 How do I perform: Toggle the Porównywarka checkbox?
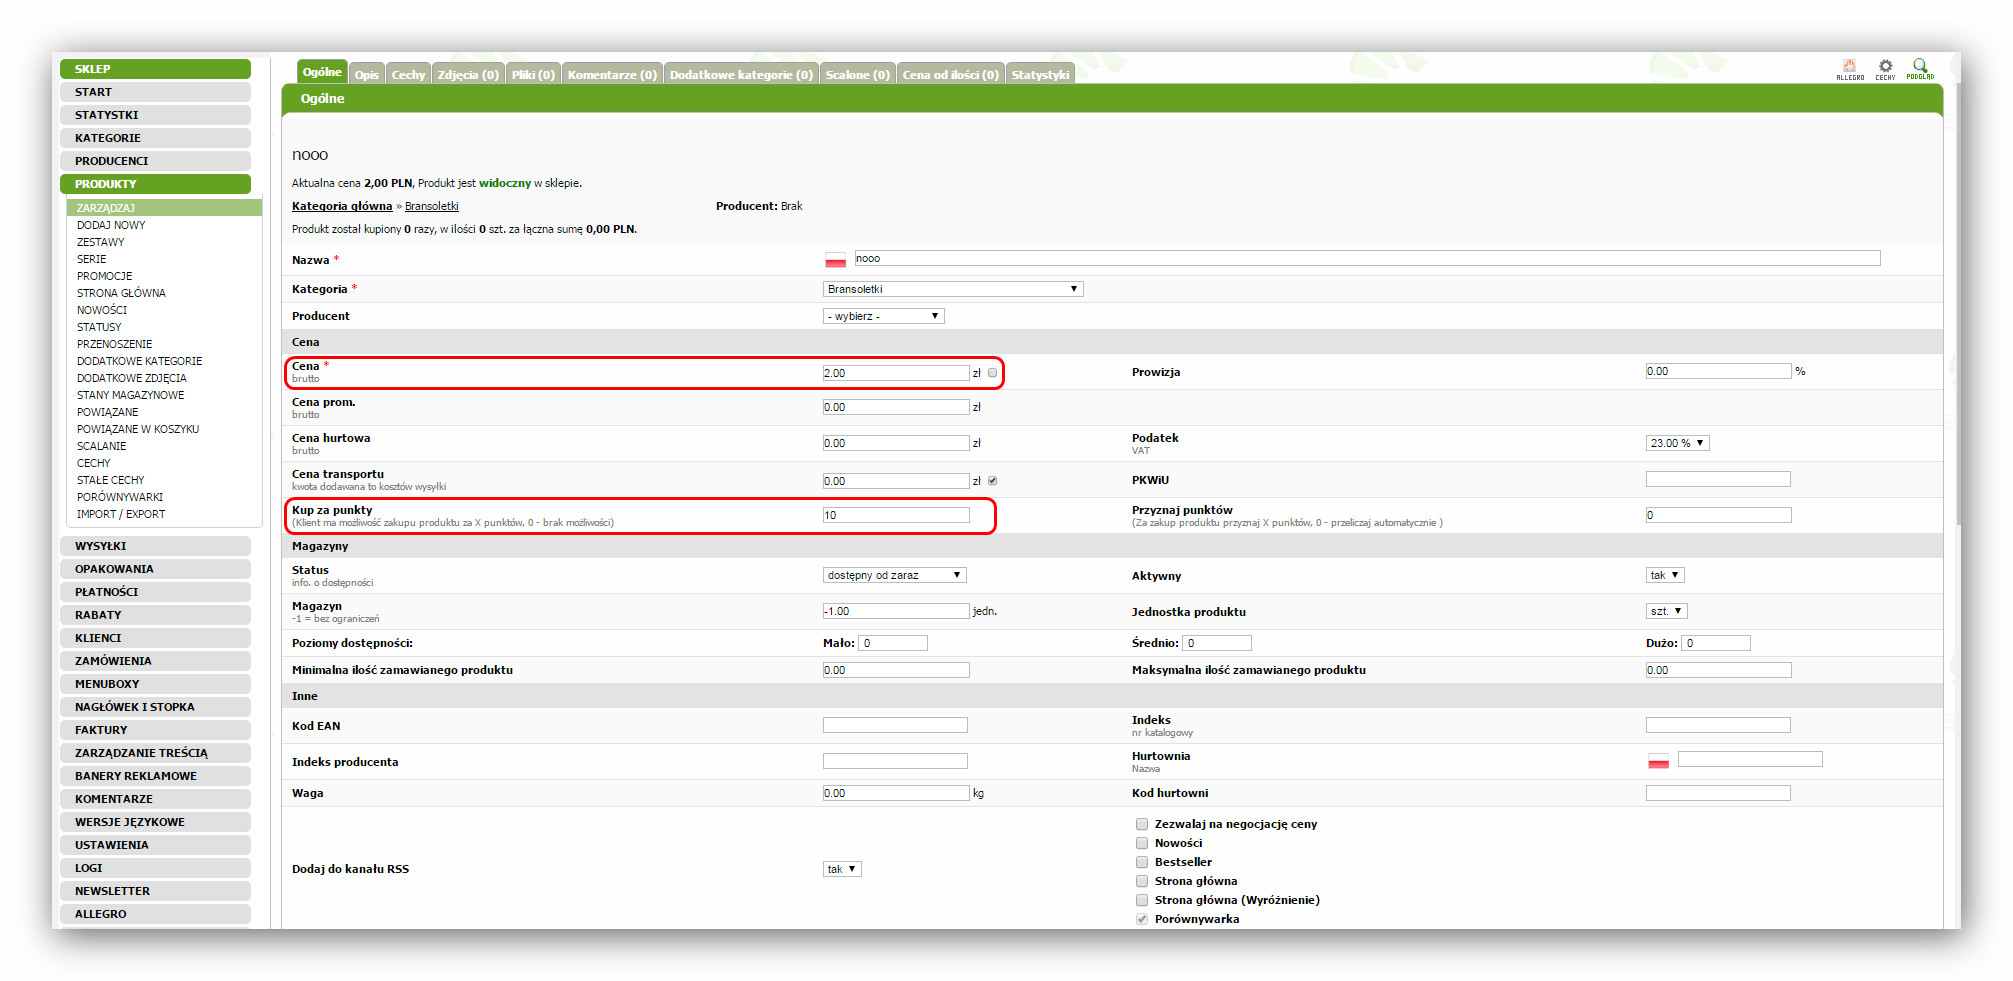click(1141, 919)
